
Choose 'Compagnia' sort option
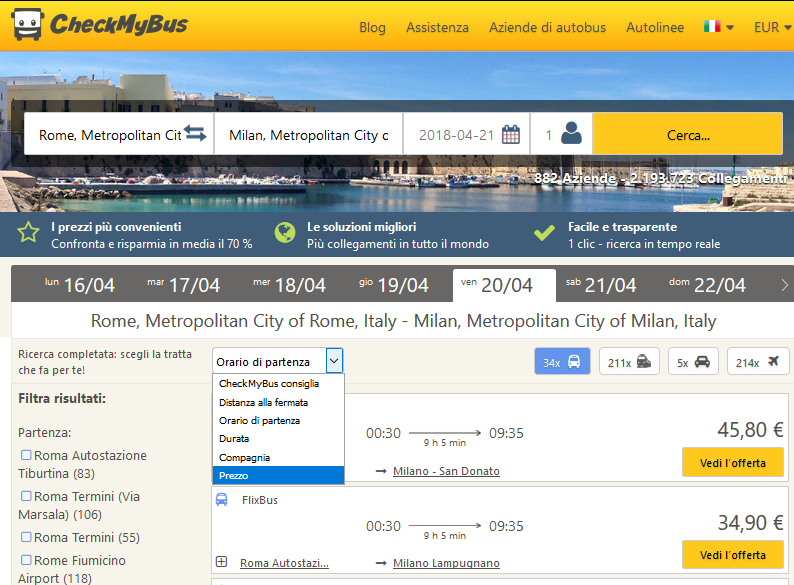tap(279, 457)
